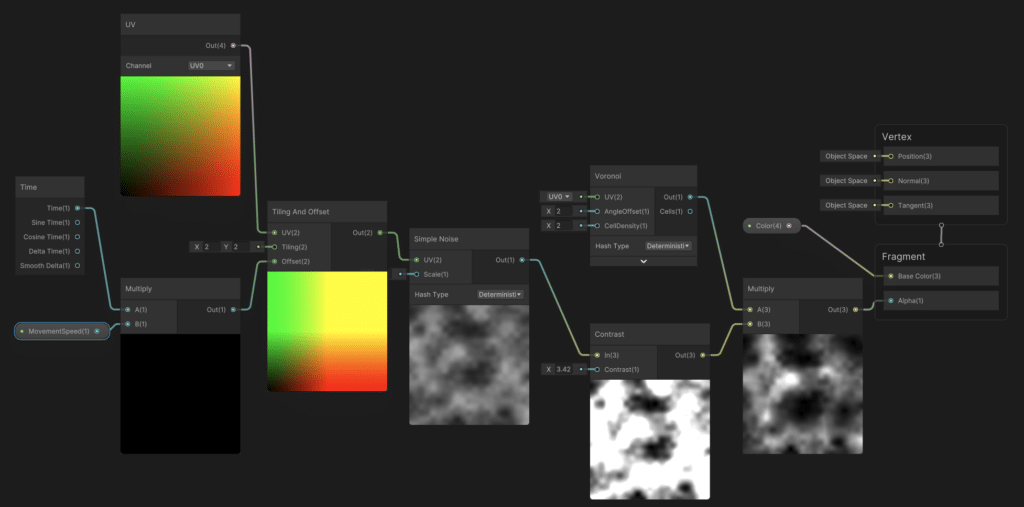The image size is (1024, 507).
Task: Open the Voronoi Hash Type dropdown
Action: (668, 245)
